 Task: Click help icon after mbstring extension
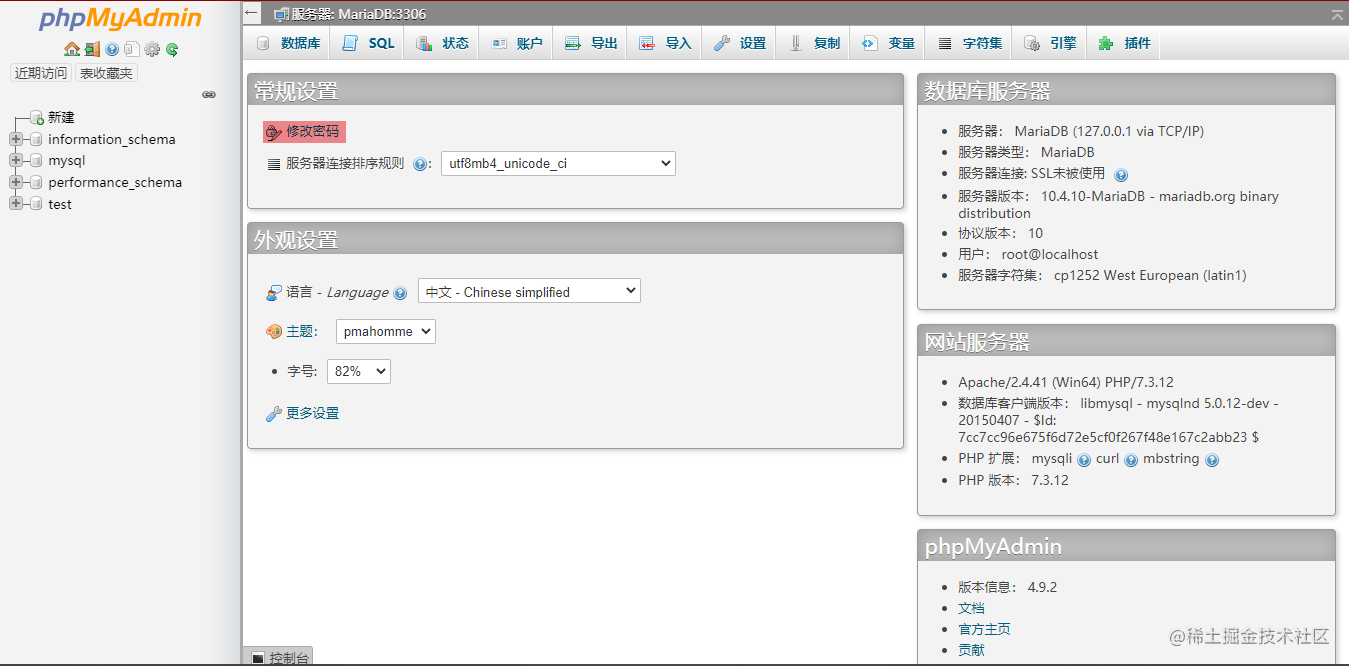pyautogui.click(x=1212, y=460)
